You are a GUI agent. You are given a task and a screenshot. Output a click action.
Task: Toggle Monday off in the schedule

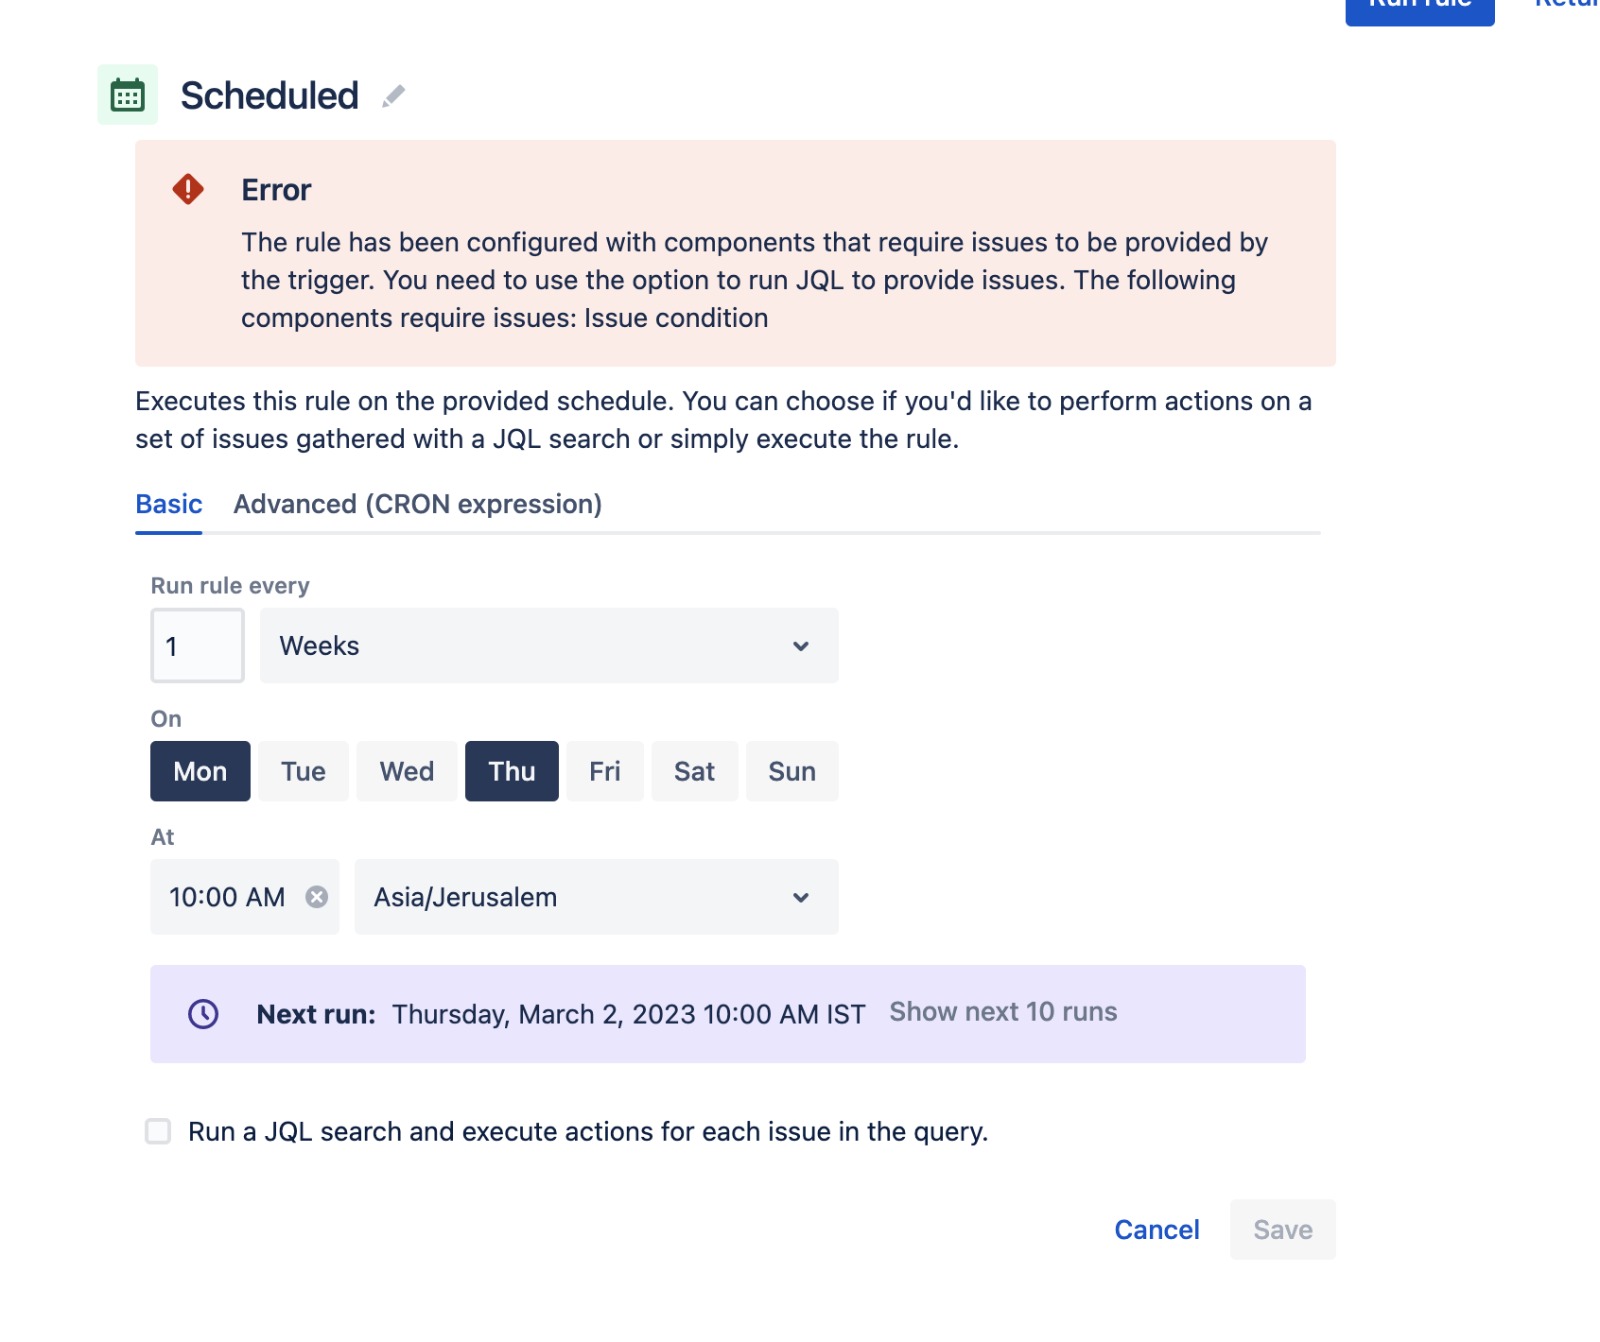pos(199,771)
